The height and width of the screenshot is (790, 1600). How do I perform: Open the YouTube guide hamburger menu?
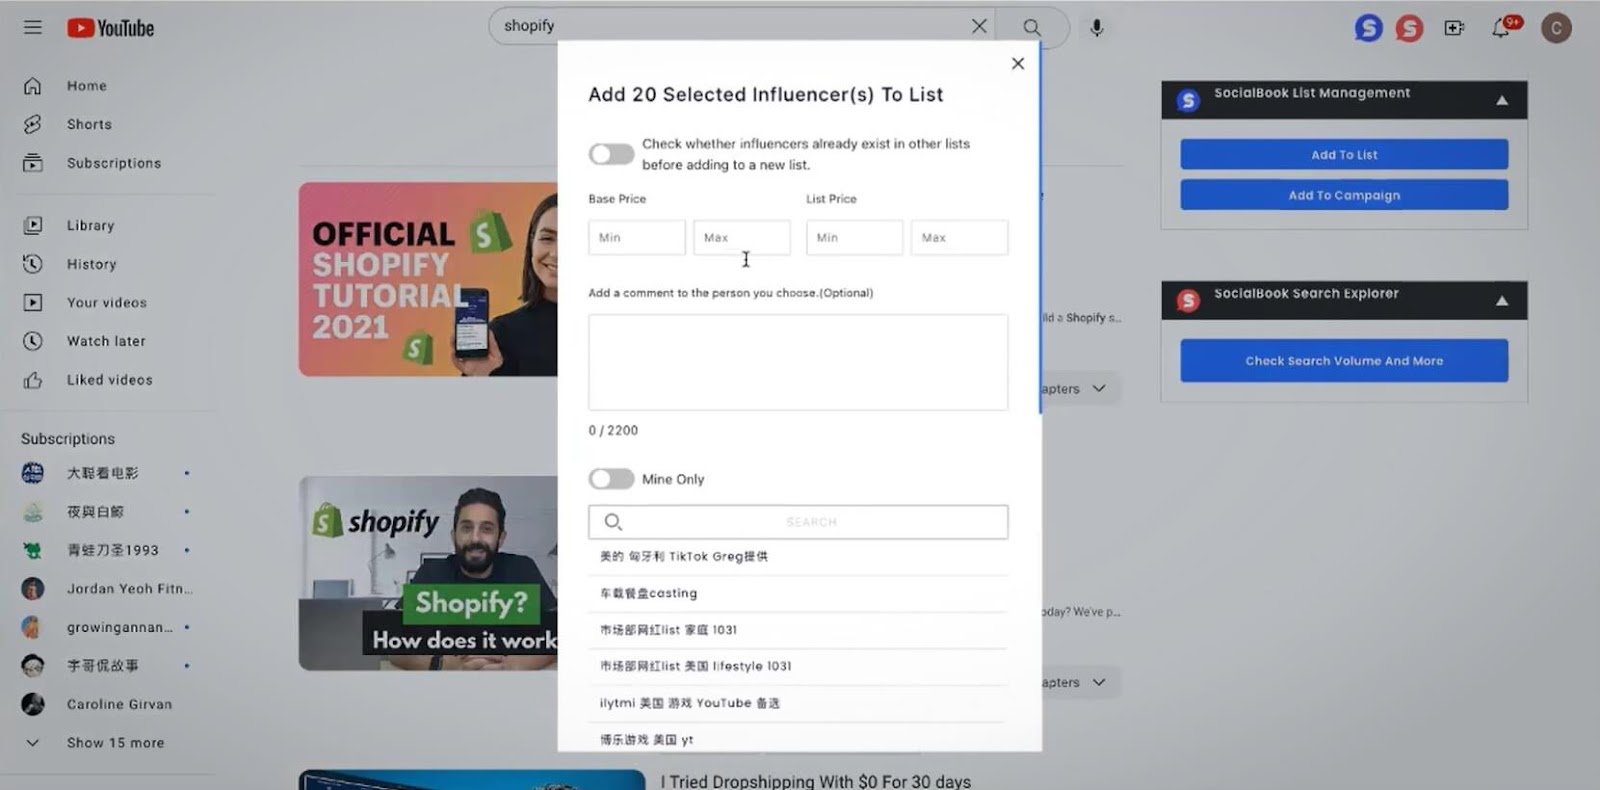(x=33, y=27)
